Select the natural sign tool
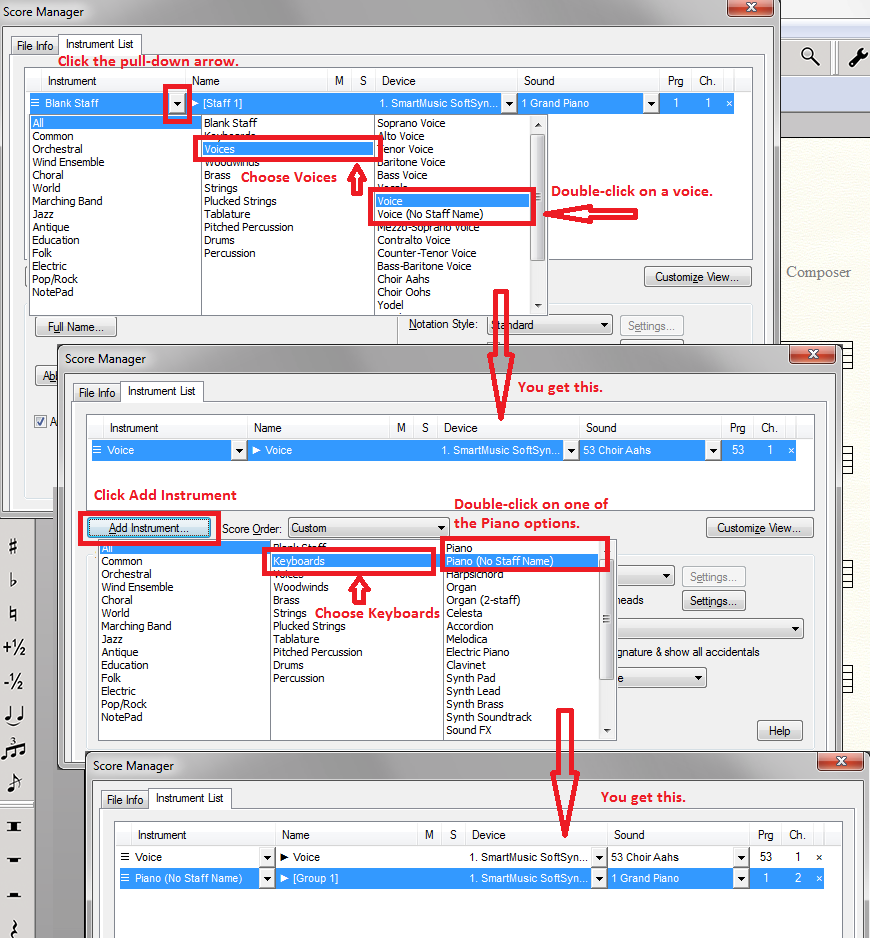This screenshot has width=870, height=938. [13, 613]
